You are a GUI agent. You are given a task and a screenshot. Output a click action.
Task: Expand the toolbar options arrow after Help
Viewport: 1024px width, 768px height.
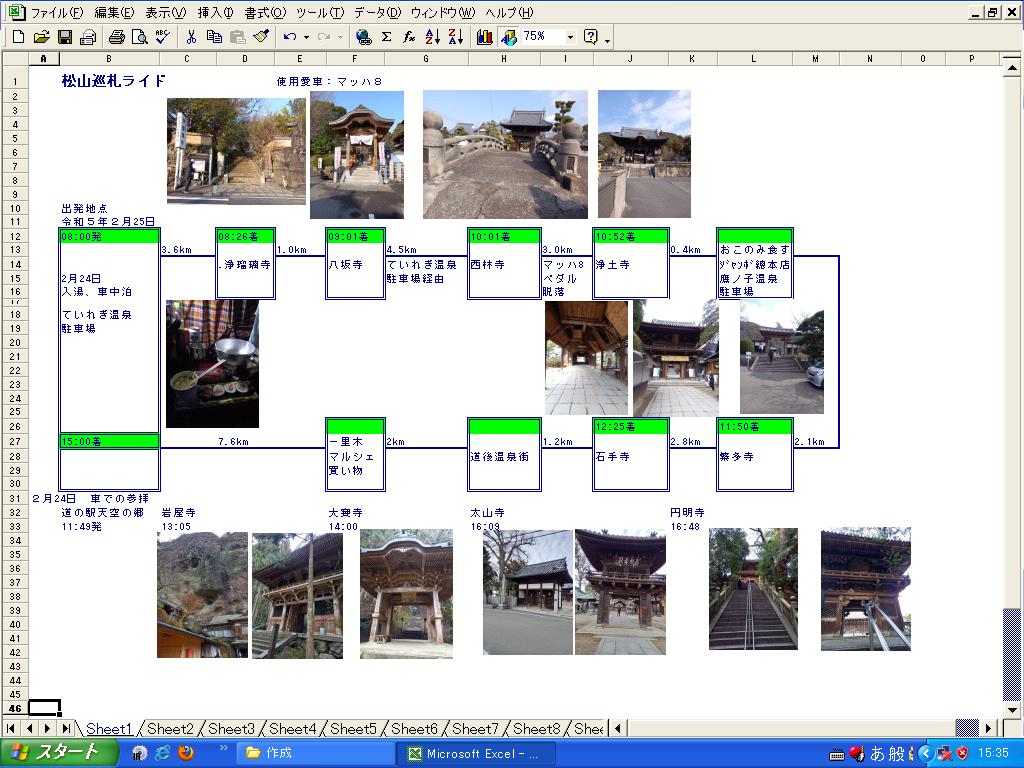click(608, 40)
